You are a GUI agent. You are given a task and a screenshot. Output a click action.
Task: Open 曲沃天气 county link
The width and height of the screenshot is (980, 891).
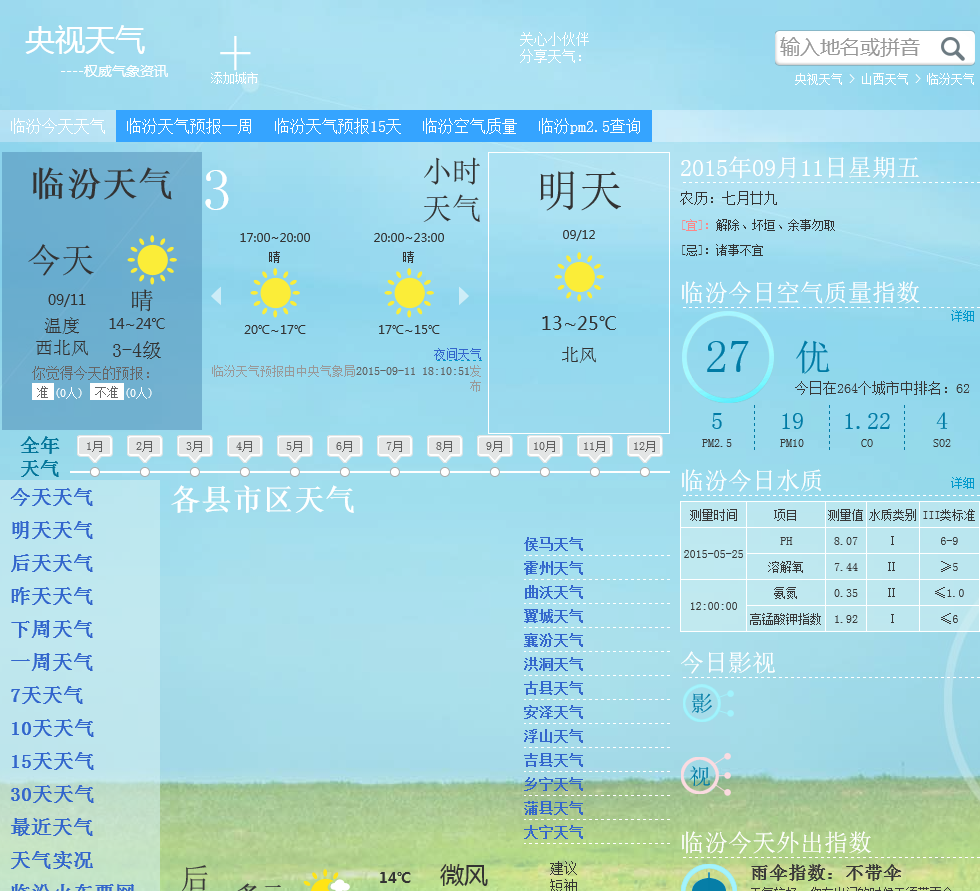[554, 592]
